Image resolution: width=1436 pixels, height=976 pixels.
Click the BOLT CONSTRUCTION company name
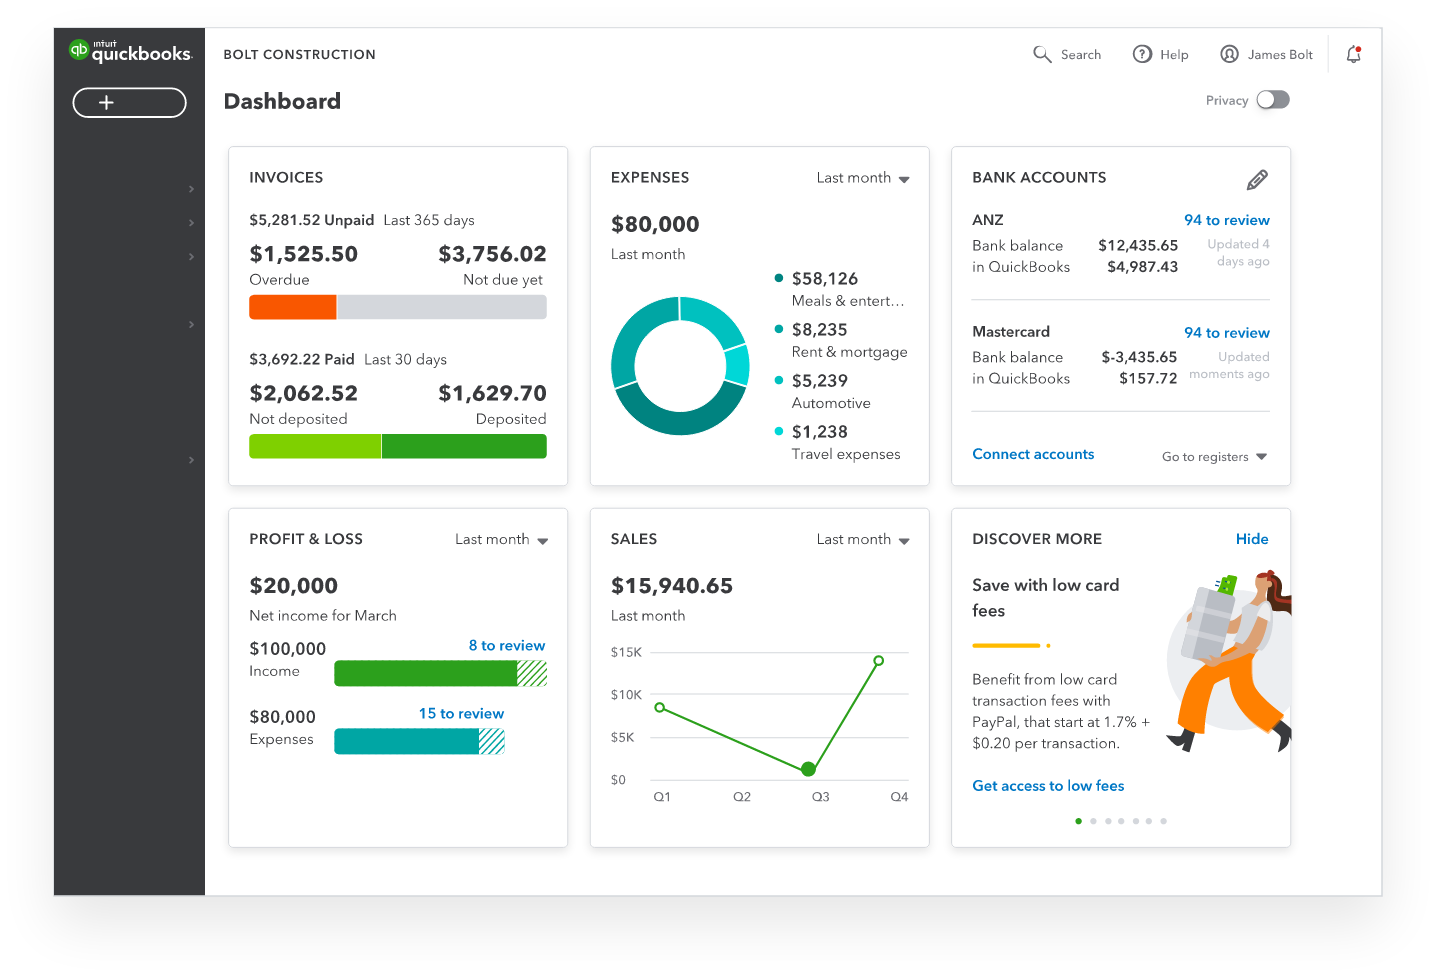(x=299, y=54)
